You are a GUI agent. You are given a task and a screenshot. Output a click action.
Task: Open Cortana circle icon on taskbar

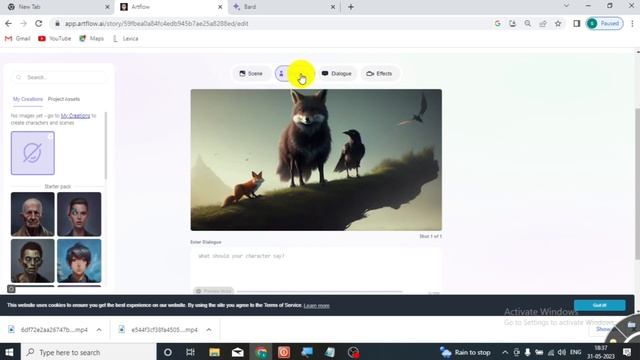[168, 352]
